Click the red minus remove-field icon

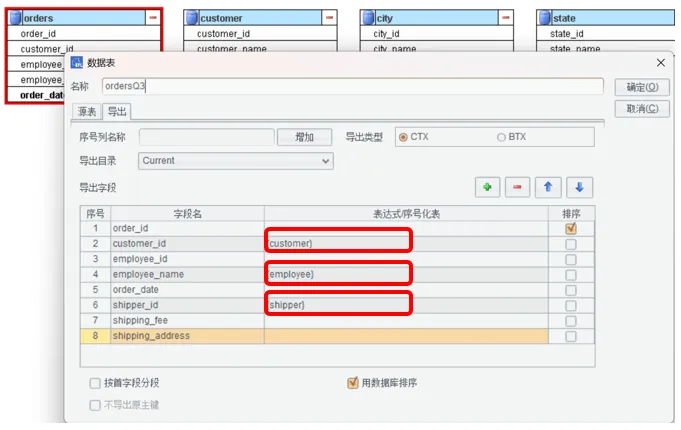tap(517, 187)
